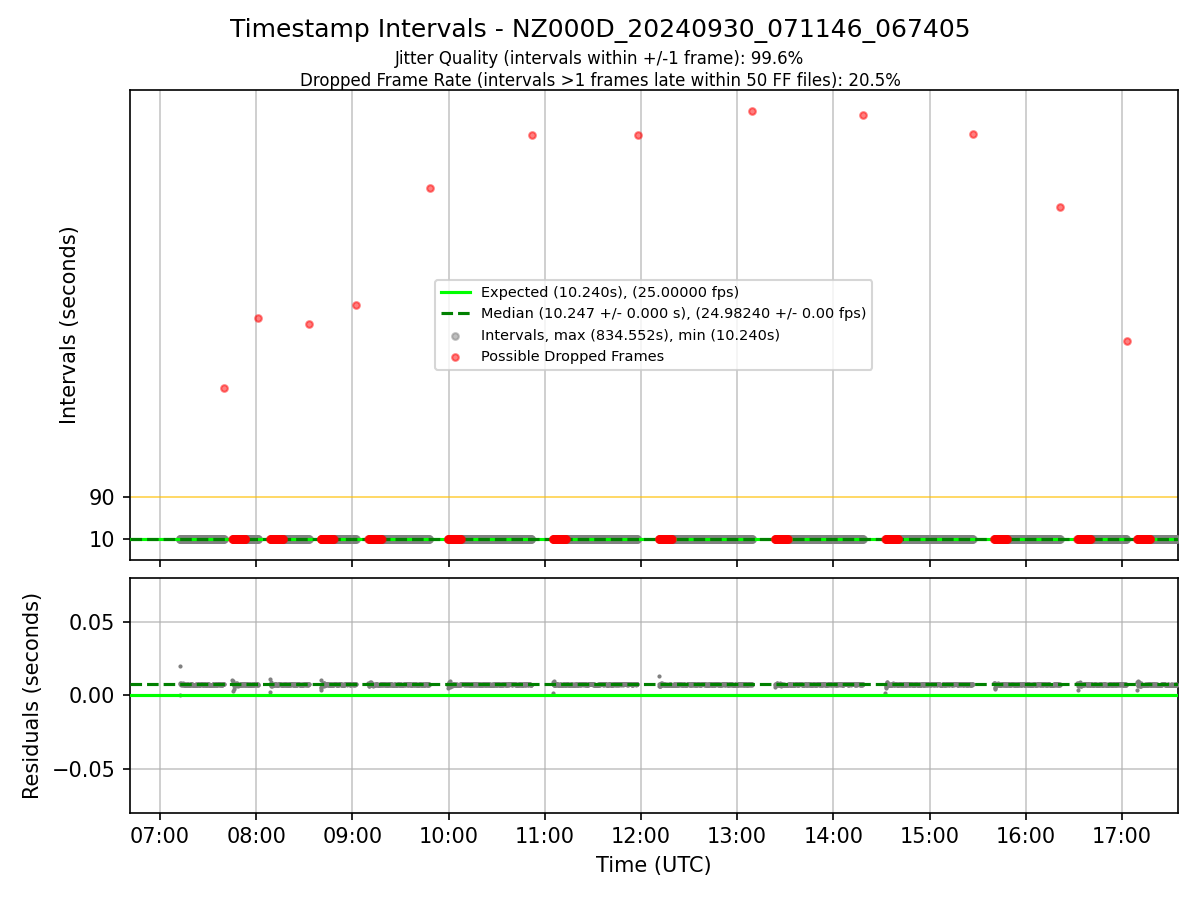
Task: Click the red dropped-frame point just after 17:00
Action: 1127,341
